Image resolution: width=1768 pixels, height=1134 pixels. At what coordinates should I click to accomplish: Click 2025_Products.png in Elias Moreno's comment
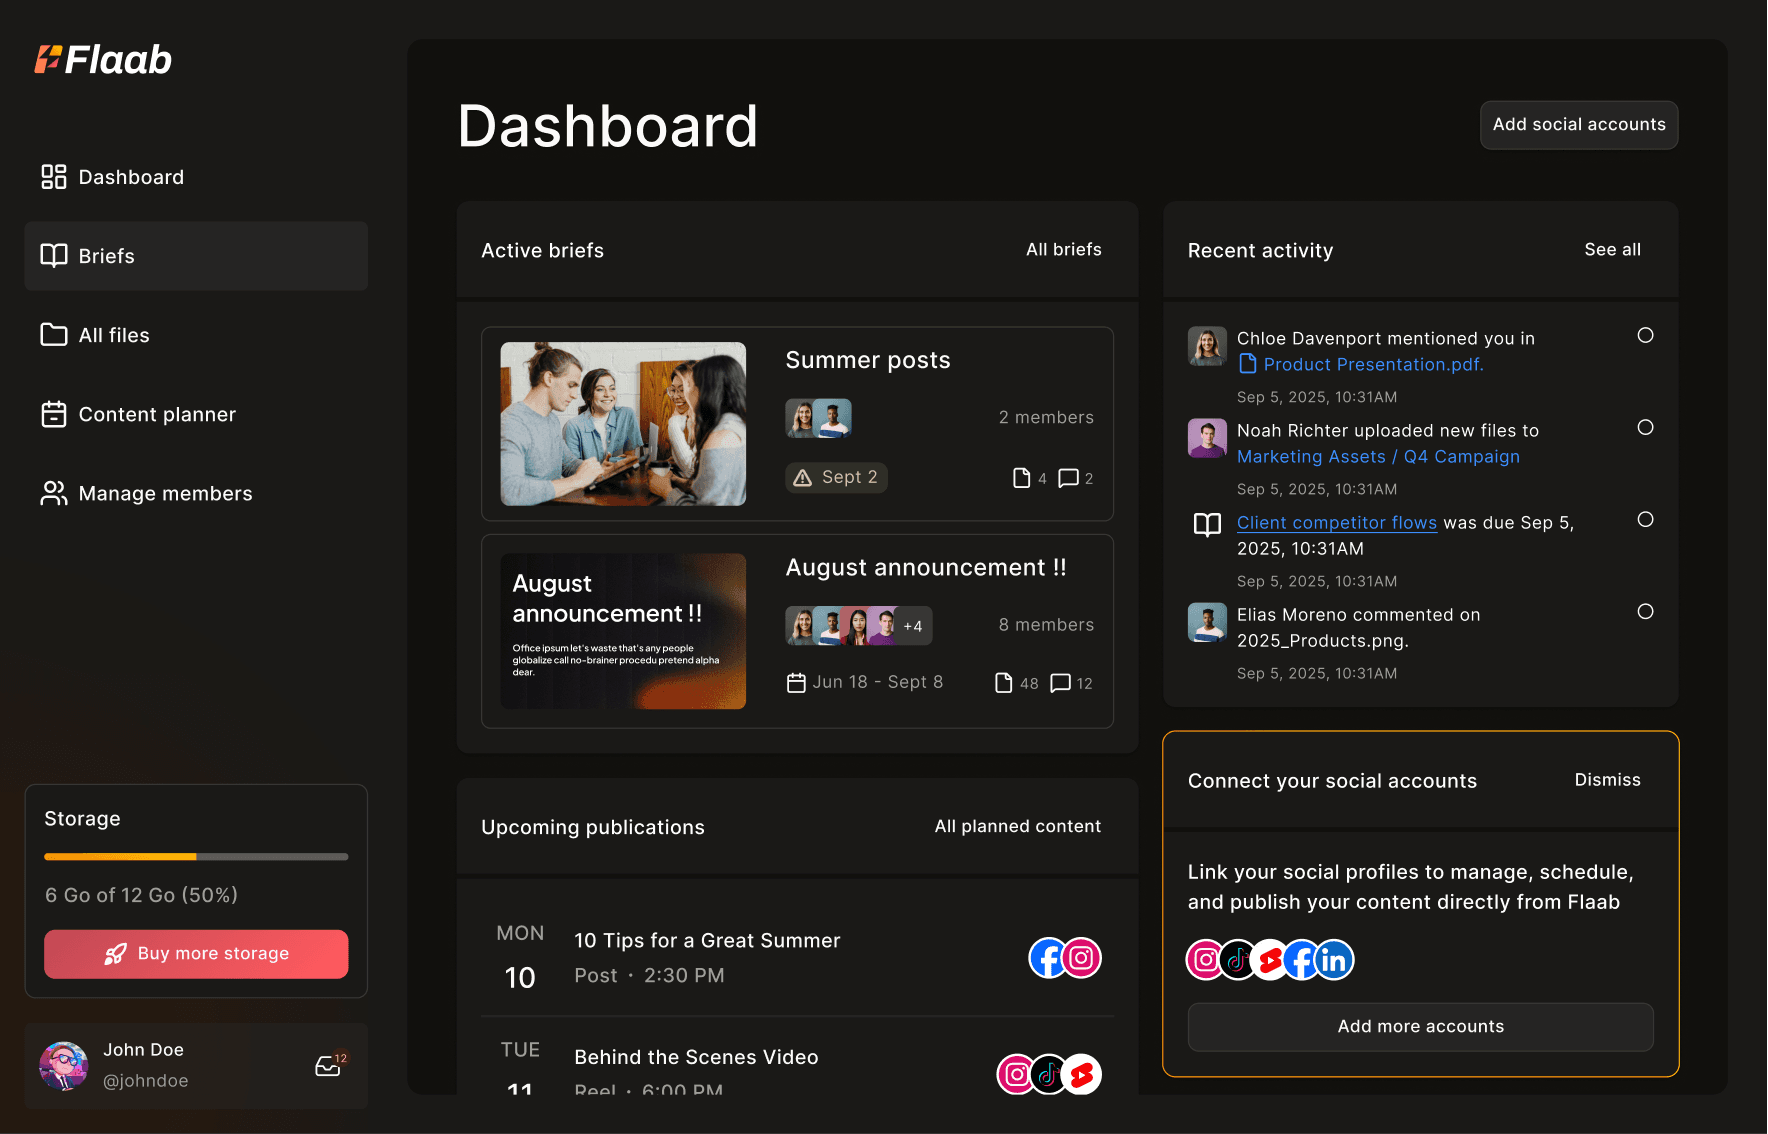pyautogui.click(x=1320, y=641)
